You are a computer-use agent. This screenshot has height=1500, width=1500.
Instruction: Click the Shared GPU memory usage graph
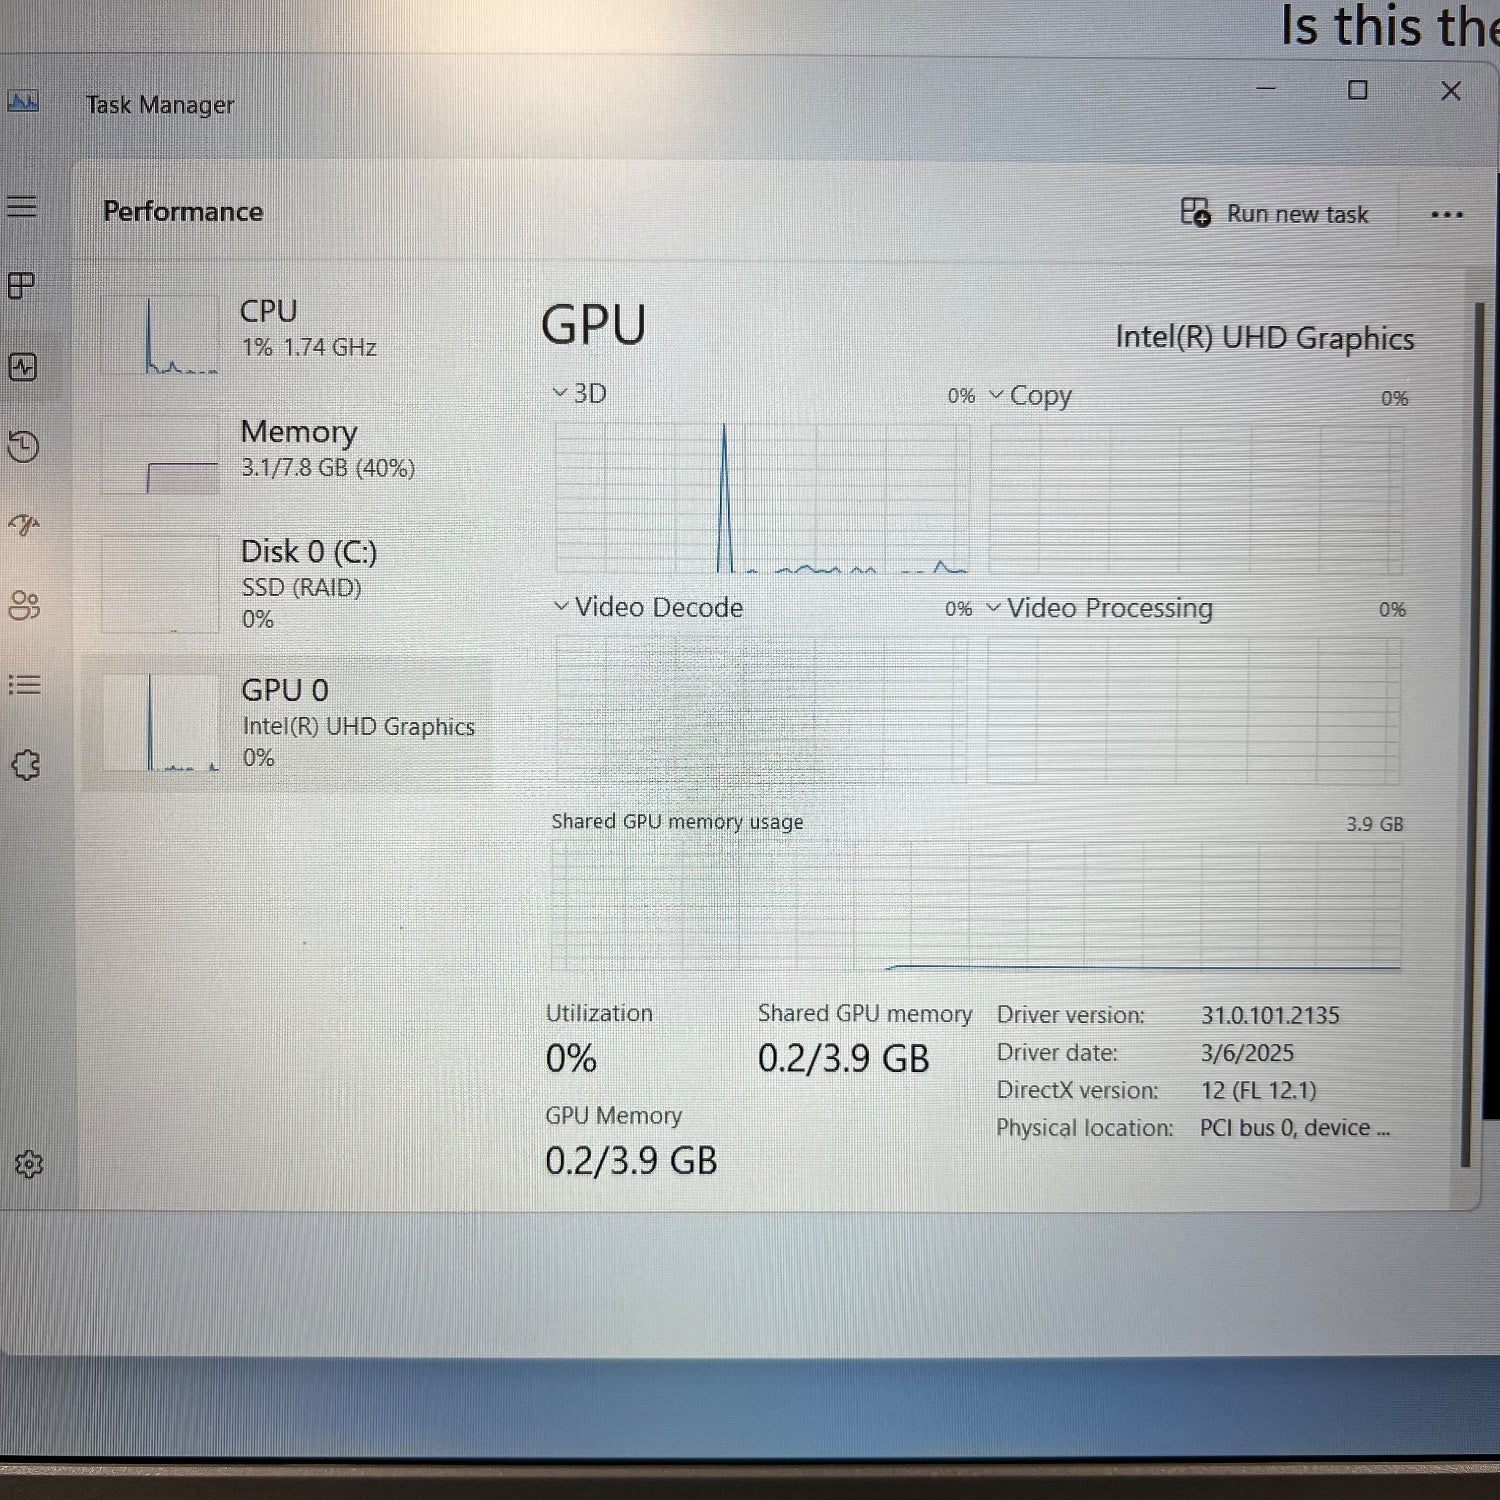pyautogui.click(x=975, y=900)
